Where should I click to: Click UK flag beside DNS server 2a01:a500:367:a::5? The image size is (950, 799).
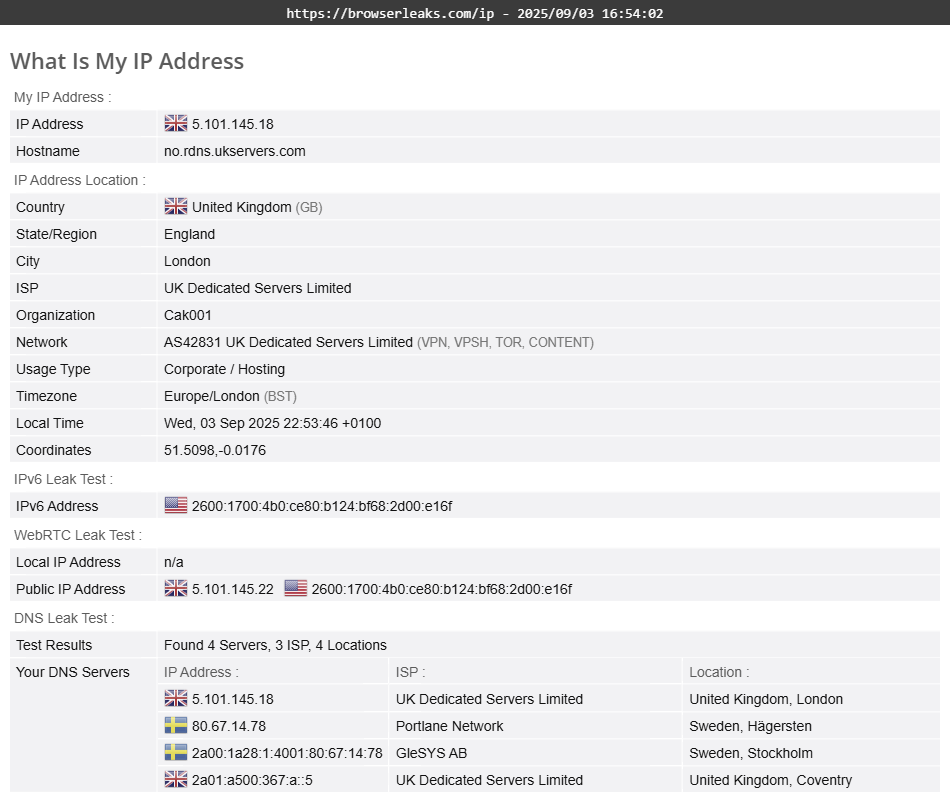click(x=176, y=780)
